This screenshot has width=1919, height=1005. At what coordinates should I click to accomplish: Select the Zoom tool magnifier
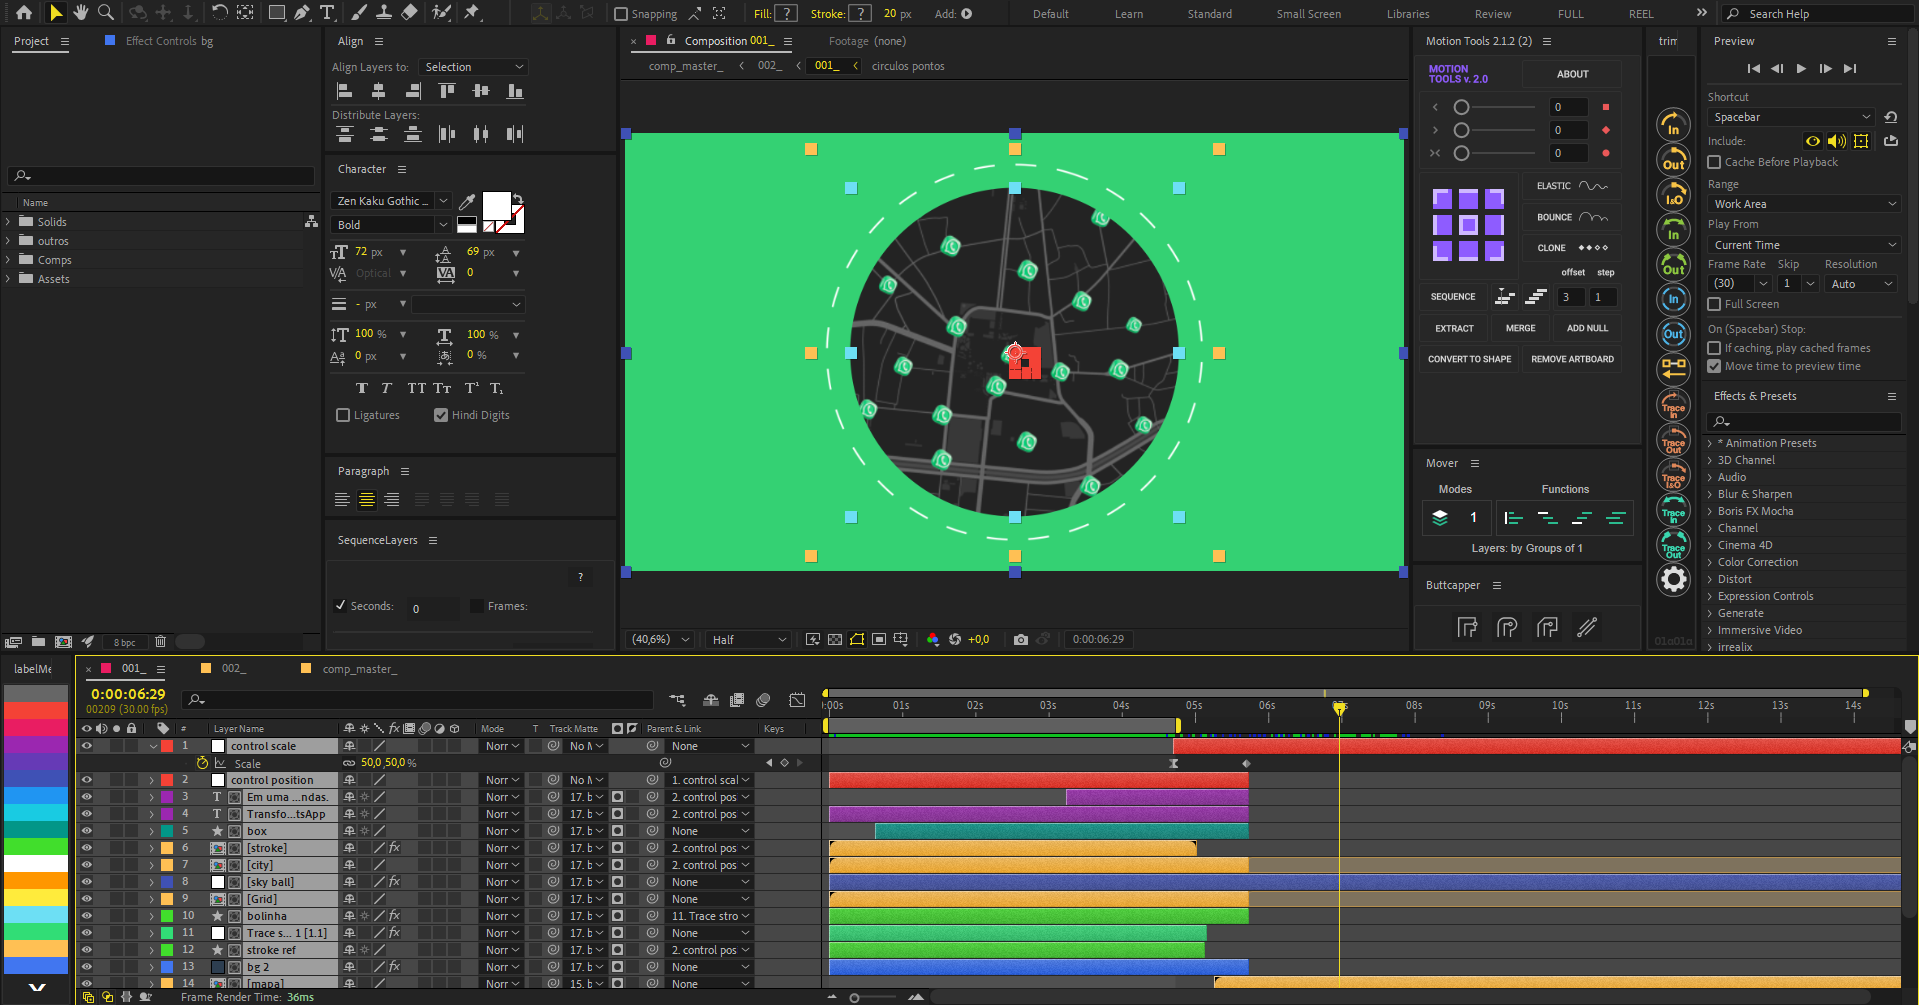105,13
